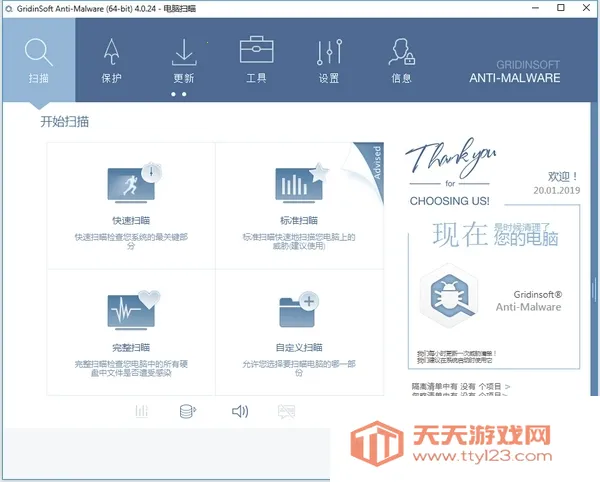Screen dimensions: 600x482
Task: Click the pagination dots under 更新
Action: (178, 94)
